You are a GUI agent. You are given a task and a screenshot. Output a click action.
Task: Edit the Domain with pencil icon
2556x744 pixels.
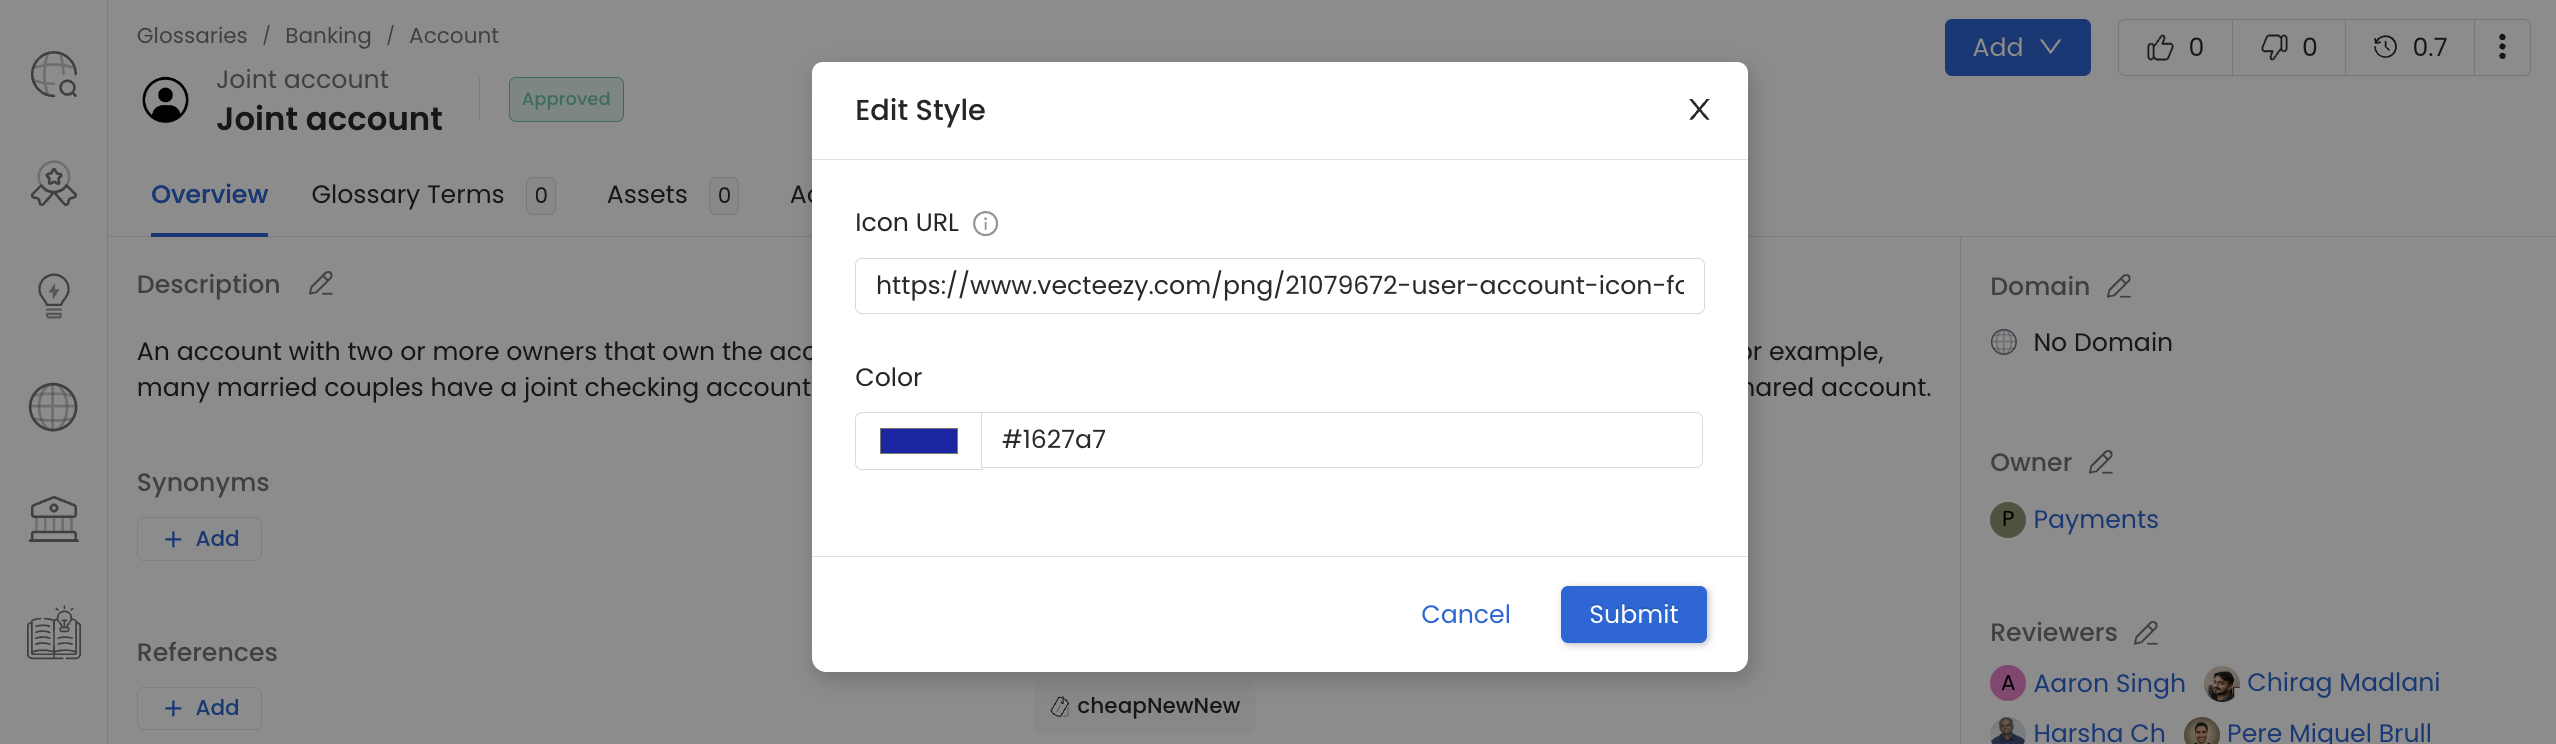[2118, 287]
